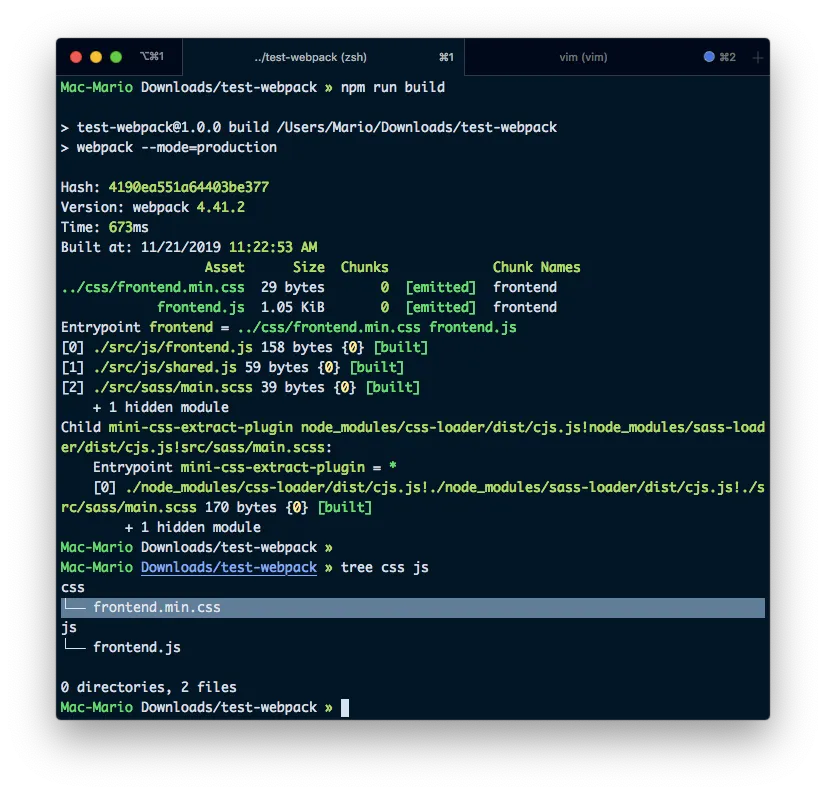
Task: Click the build time 673ms
Action: (x=129, y=228)
